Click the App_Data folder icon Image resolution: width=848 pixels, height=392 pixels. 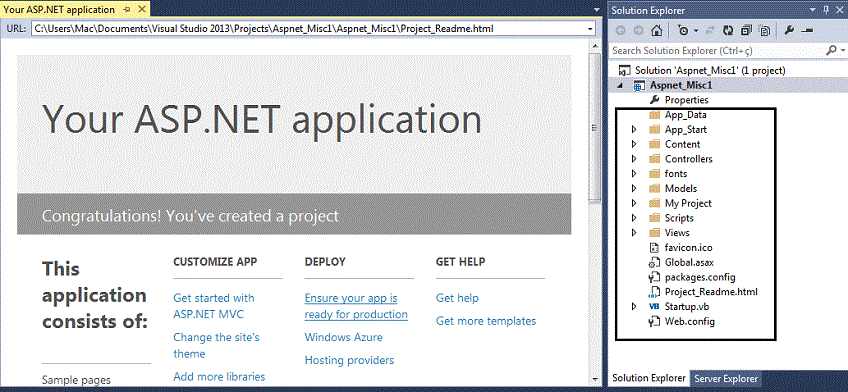pyautogui.click(x=654, y=115)
